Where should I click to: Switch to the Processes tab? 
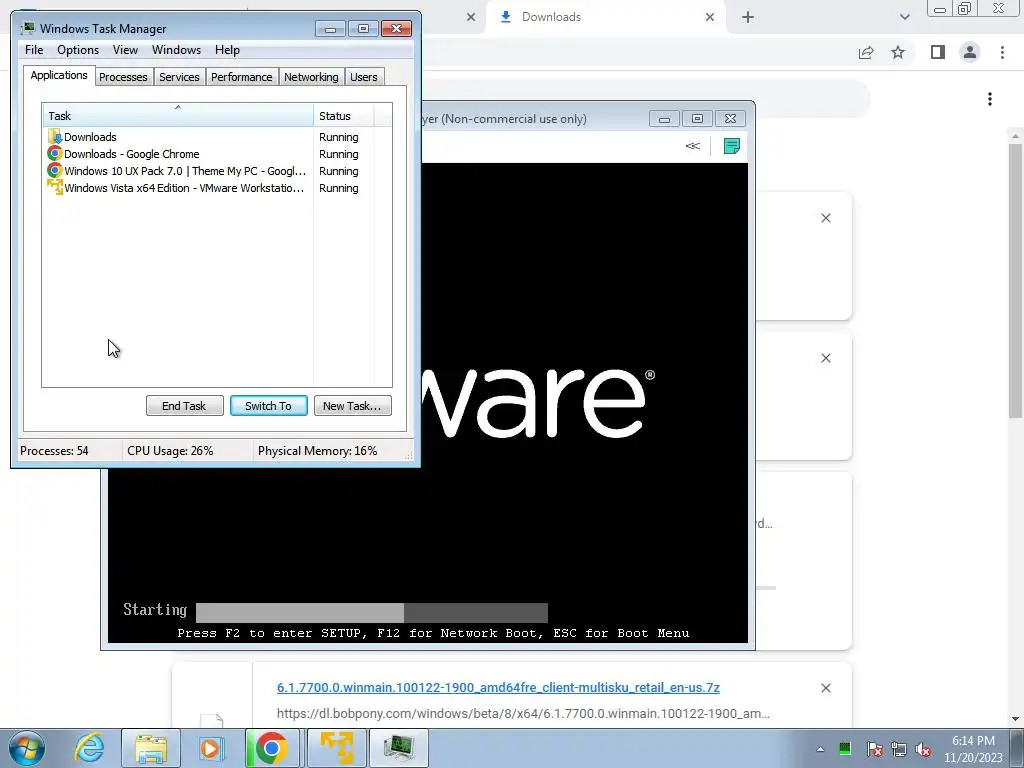[x=123, y=77]
